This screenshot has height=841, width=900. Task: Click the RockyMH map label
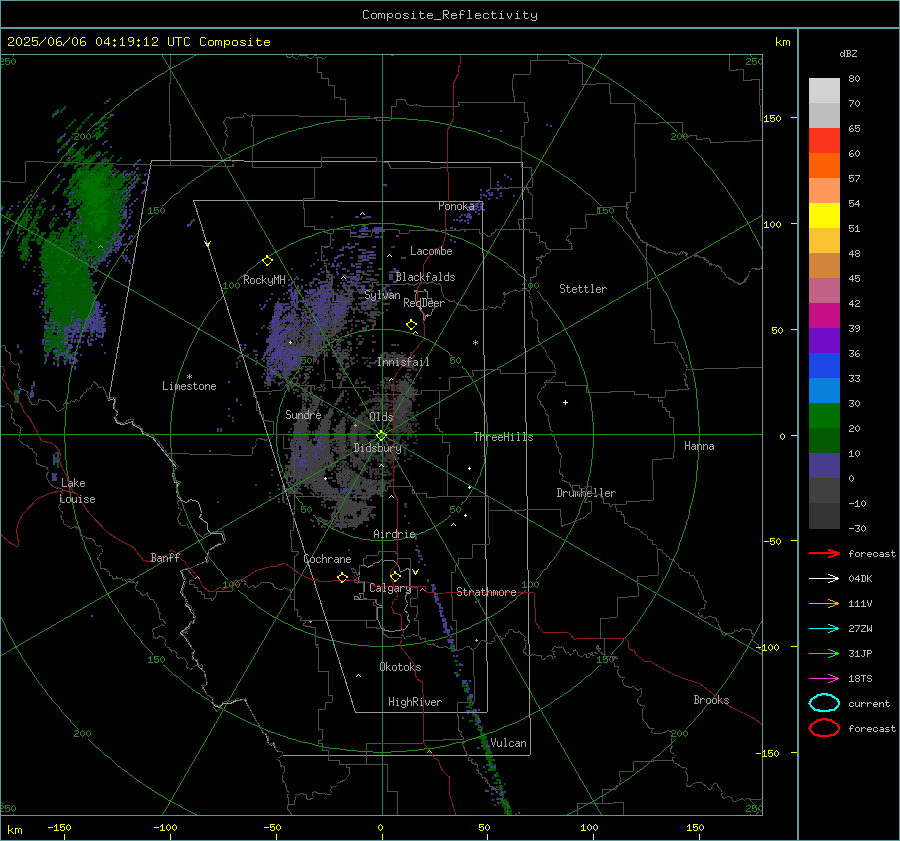(x=264, y=280)
